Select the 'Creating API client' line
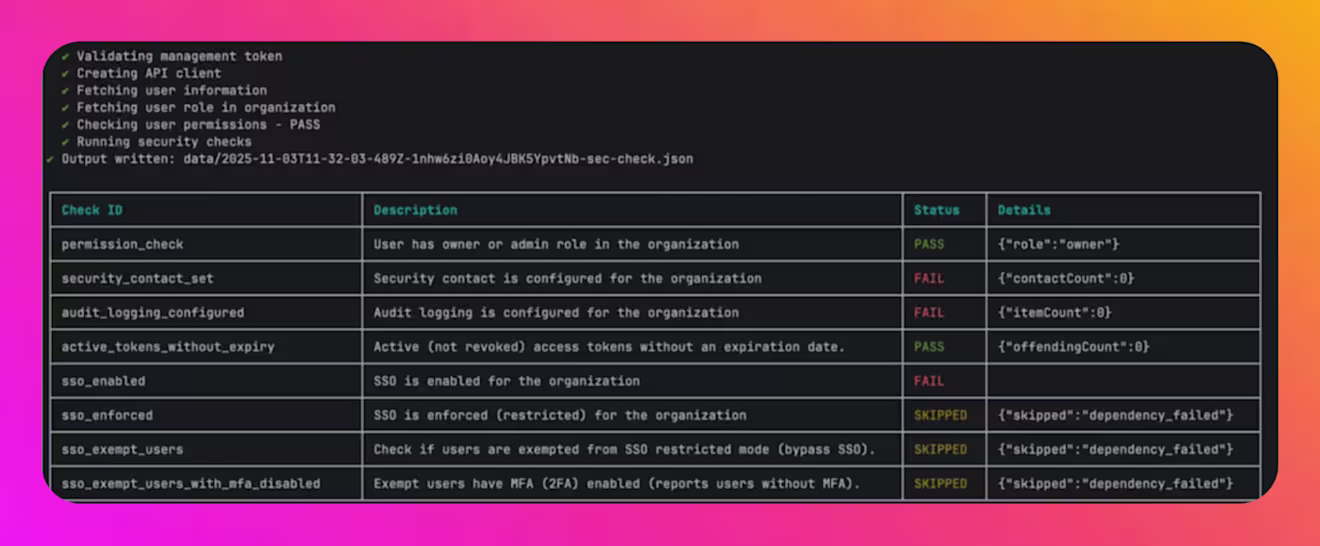The width and height of the screenshot is (1320, 546). pyautogui.click(x=141, y=73)
